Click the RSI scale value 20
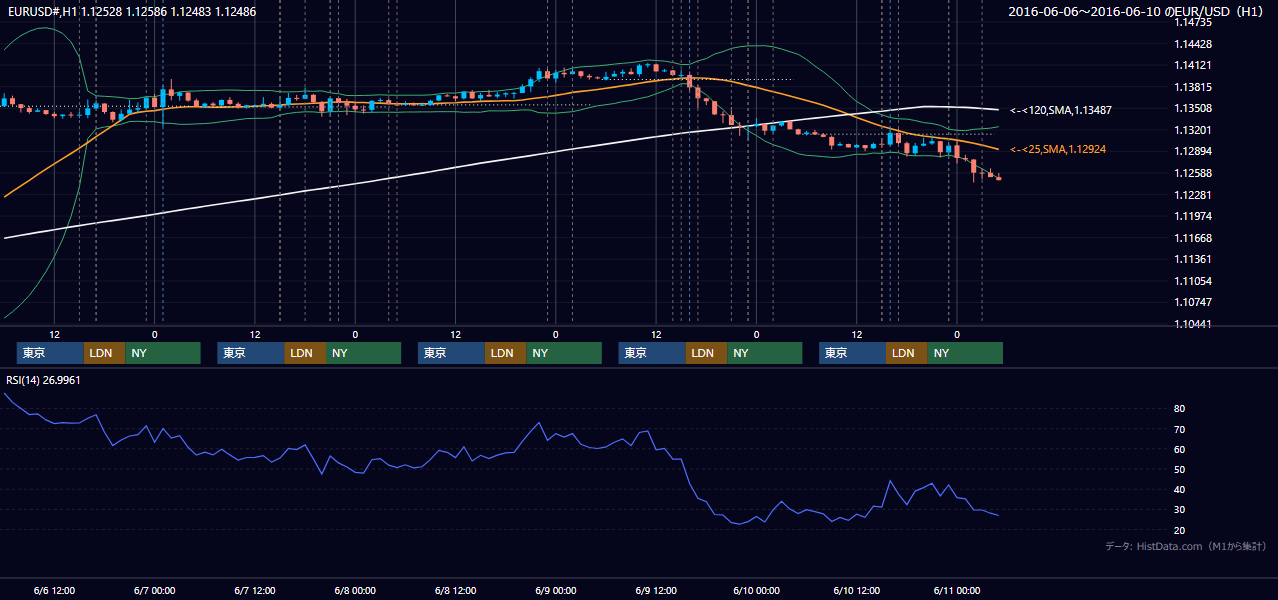 tap(1180, 530)
